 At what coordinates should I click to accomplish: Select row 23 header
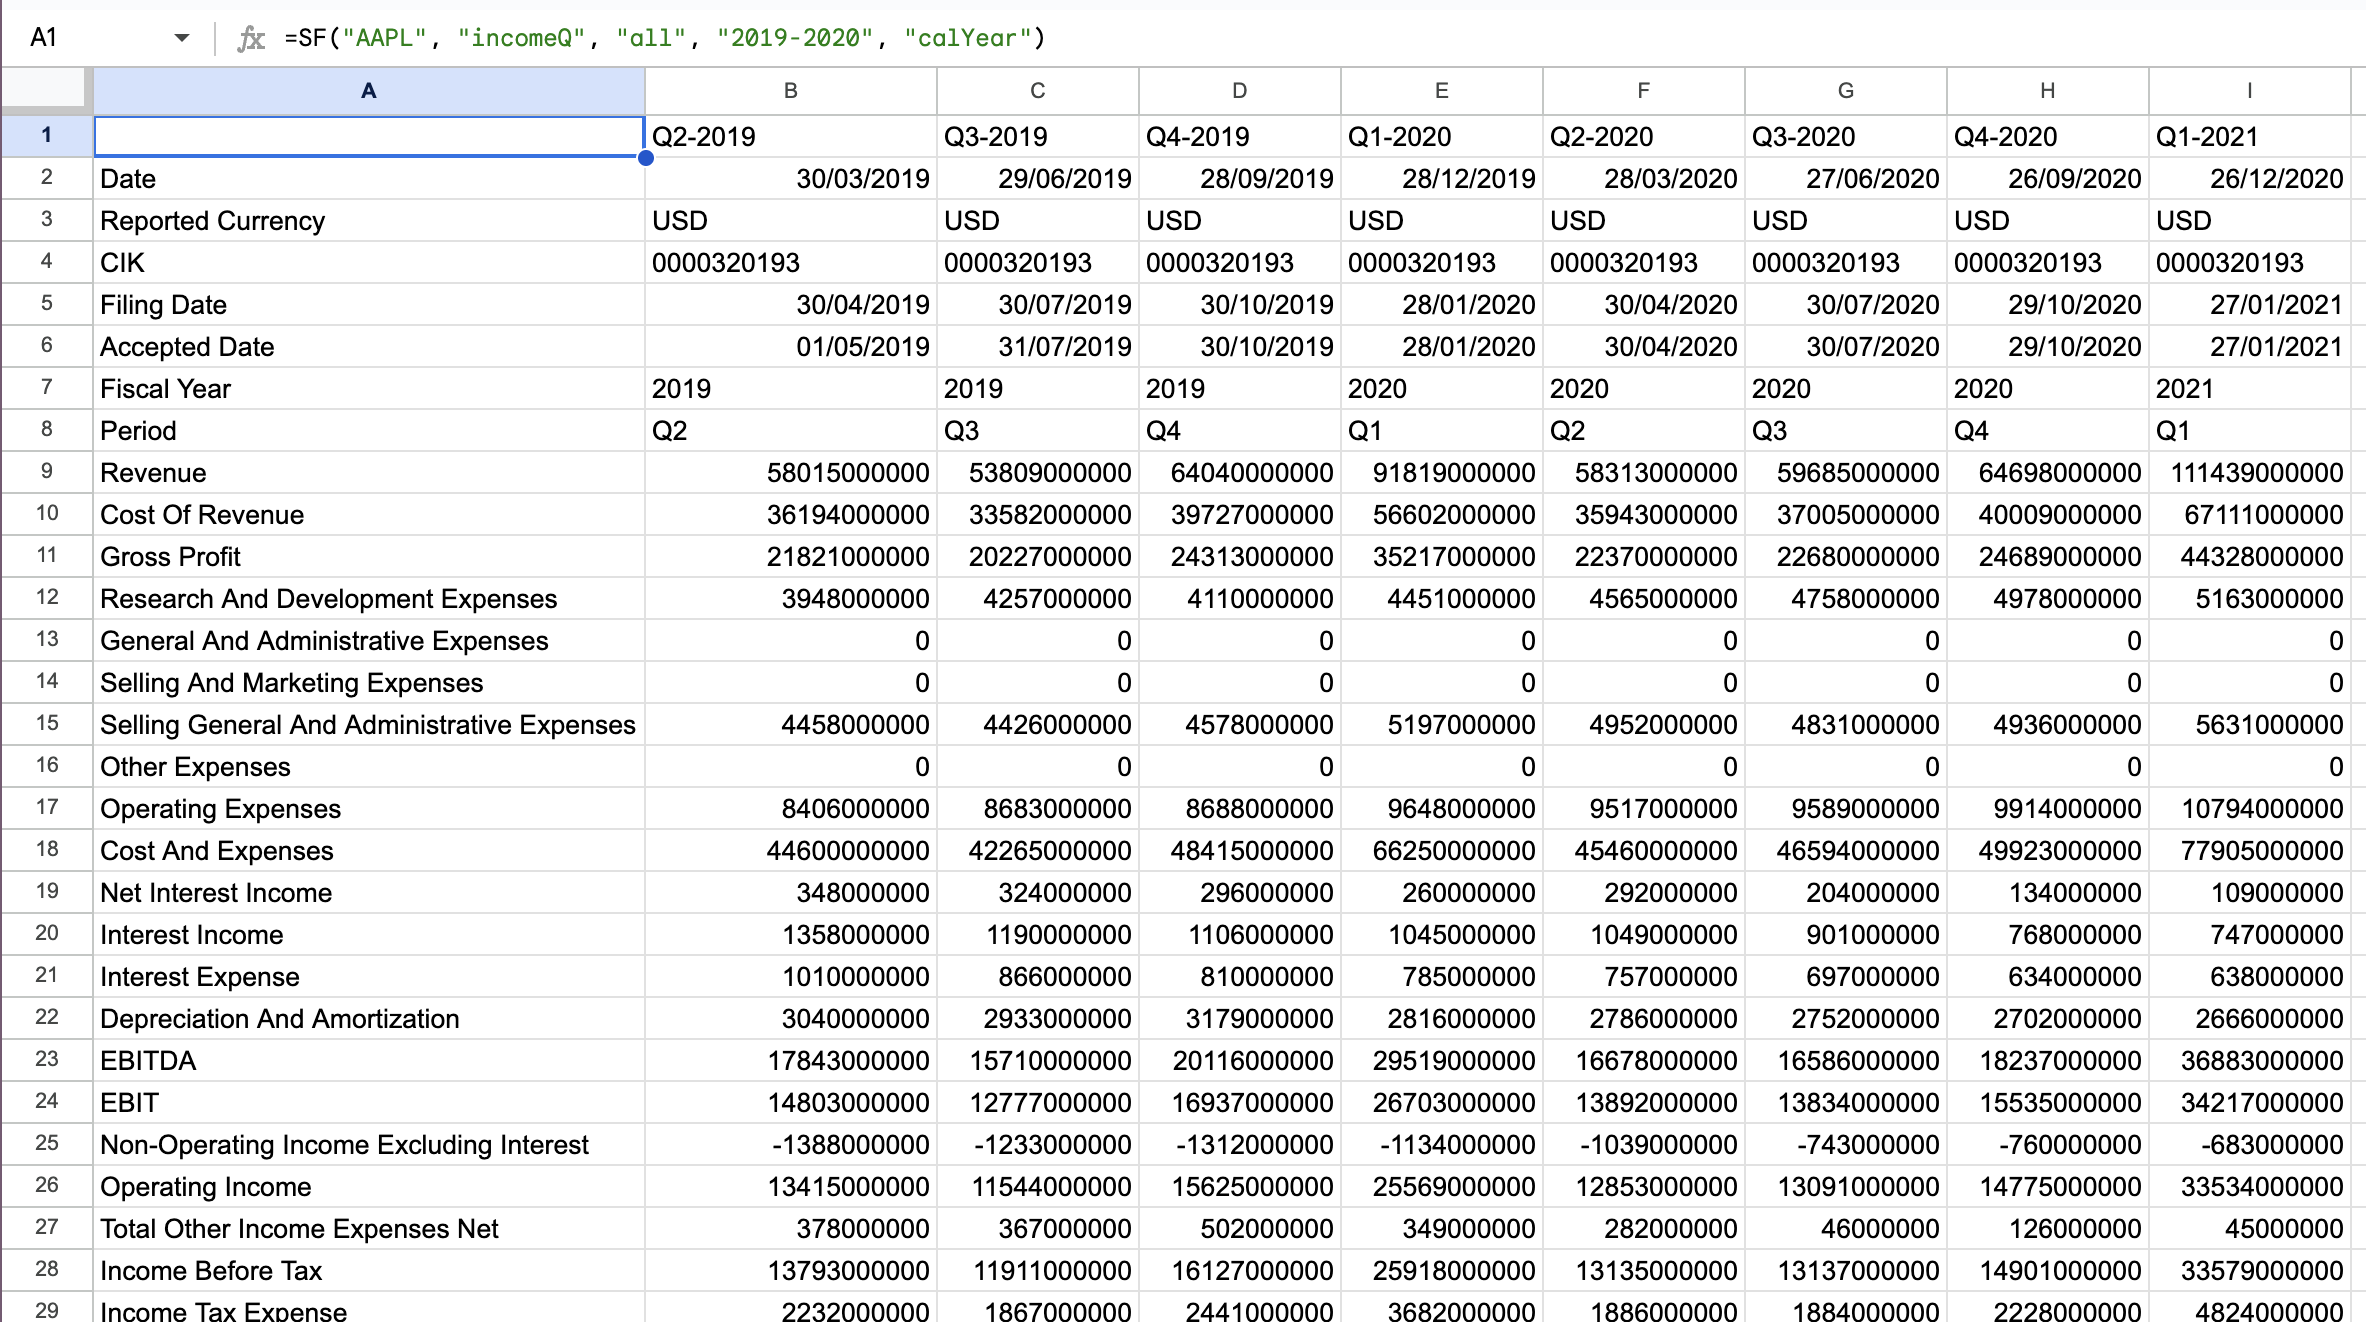click(46, 1059)
